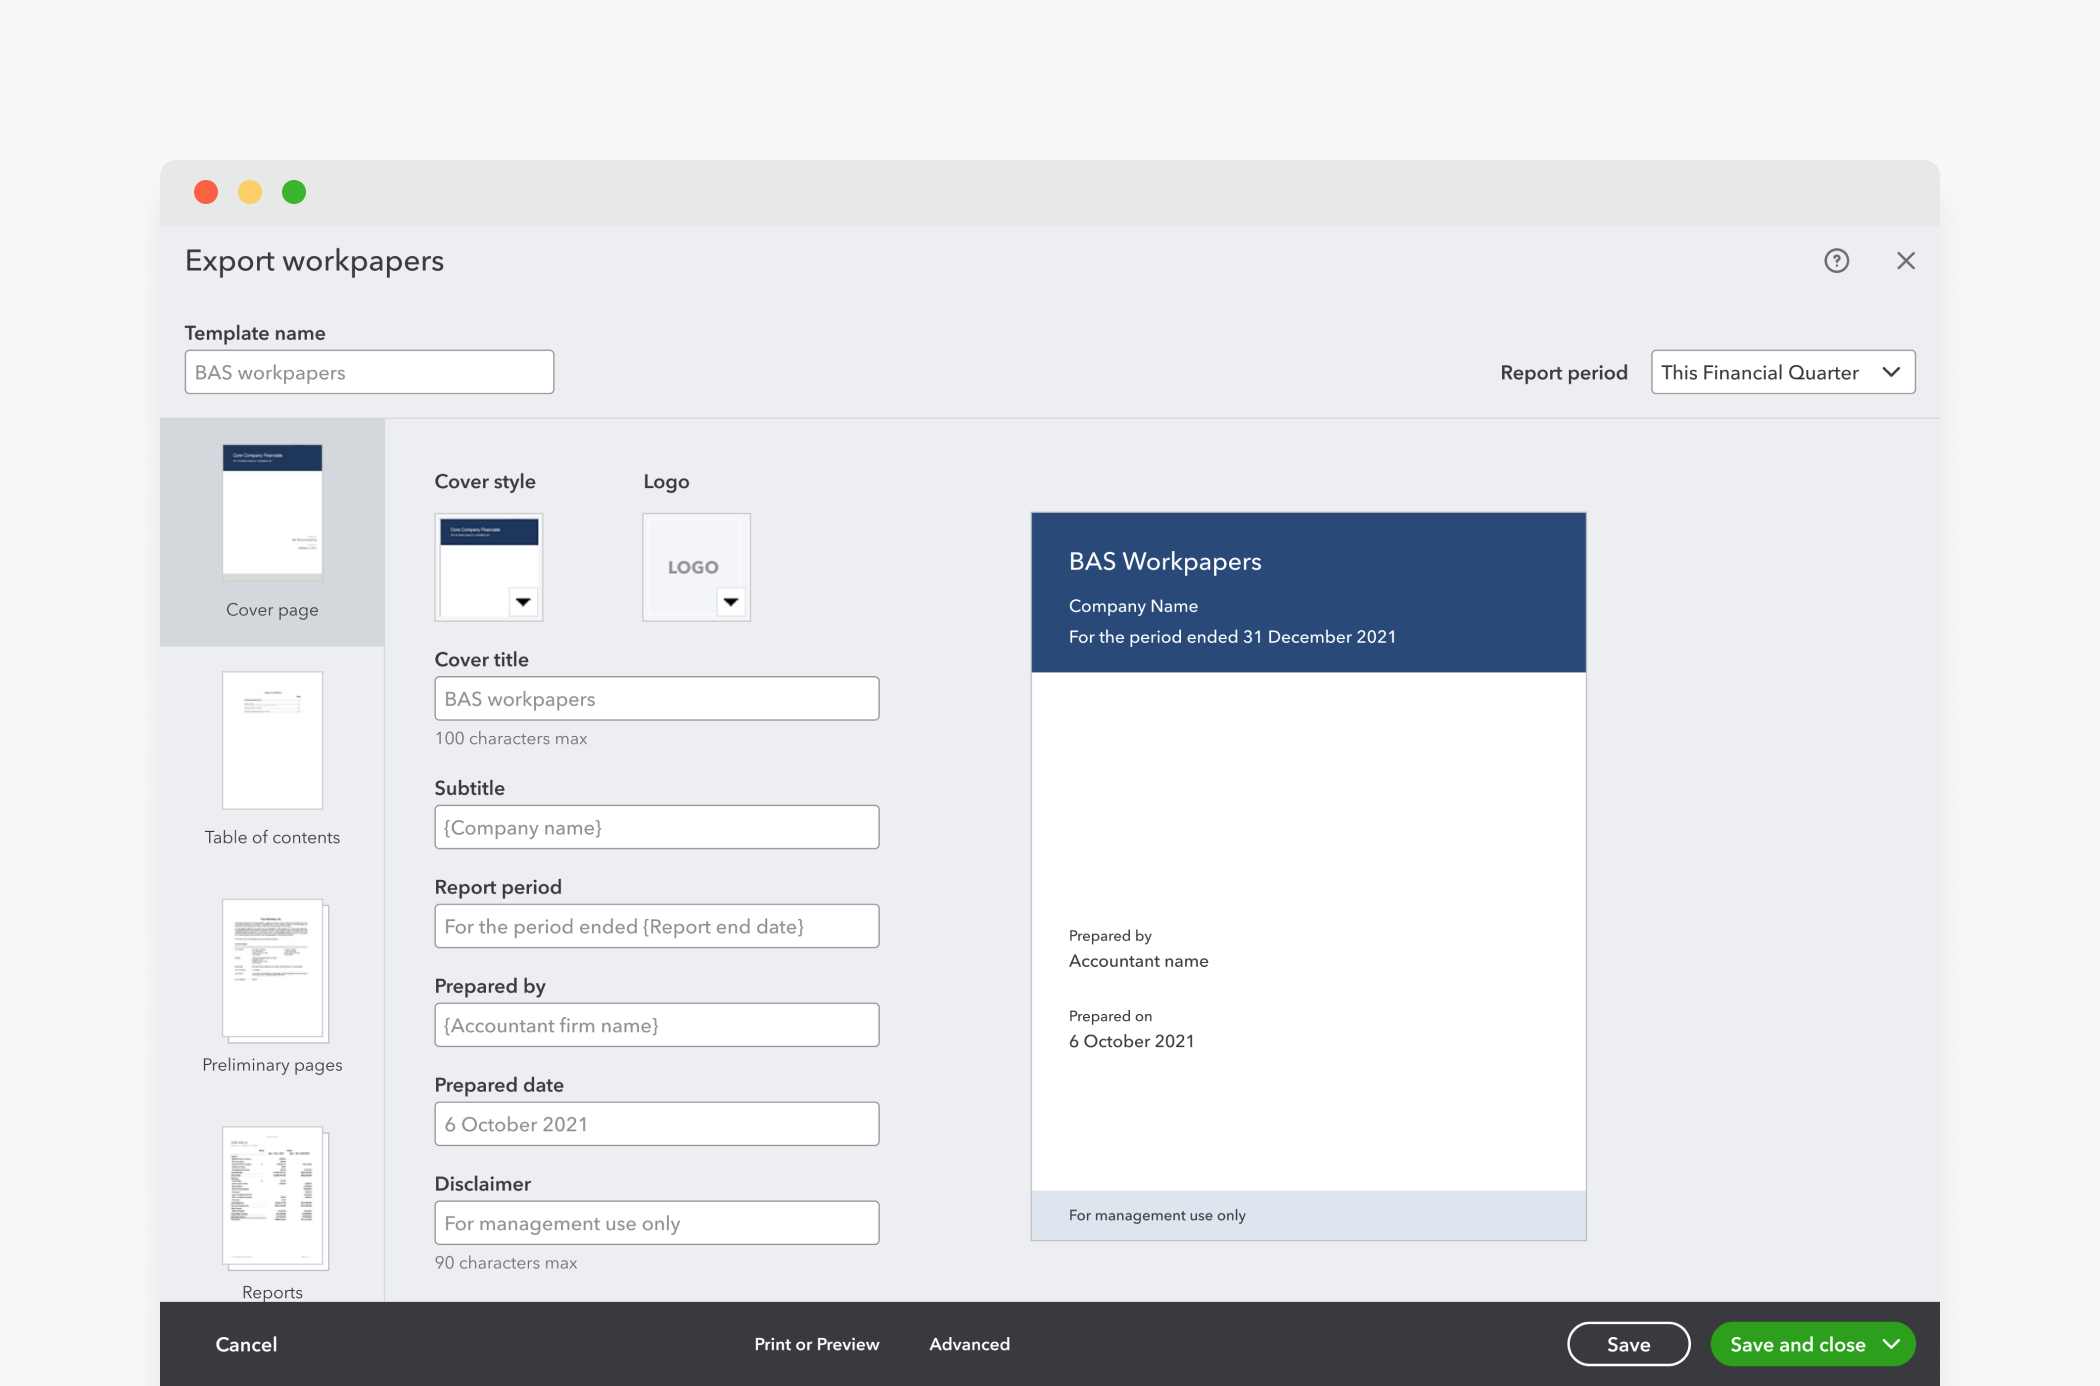Click the Save button
2100x1386 pixels.
(1628, 1344)
